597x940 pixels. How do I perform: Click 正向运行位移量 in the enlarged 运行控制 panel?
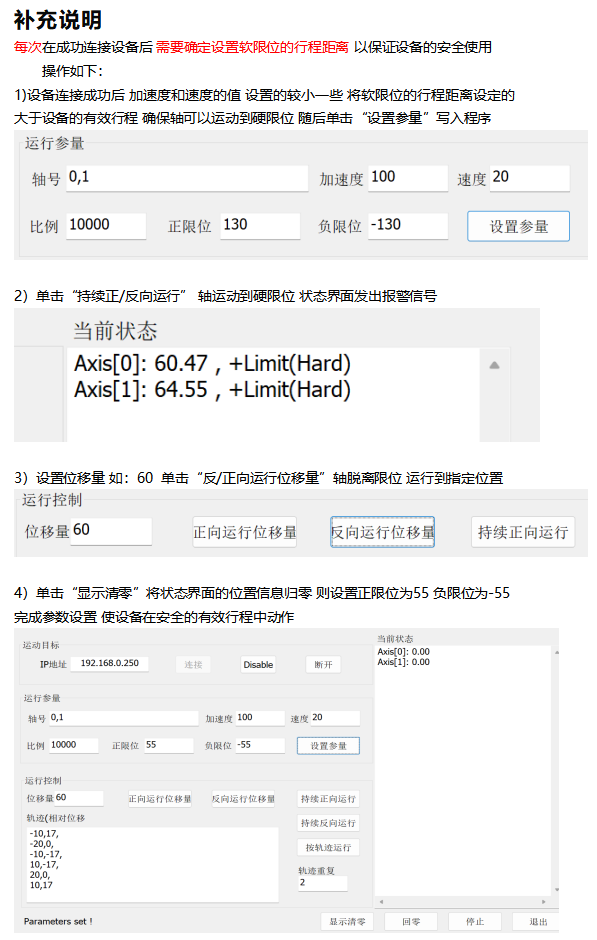tap(245, 532)
